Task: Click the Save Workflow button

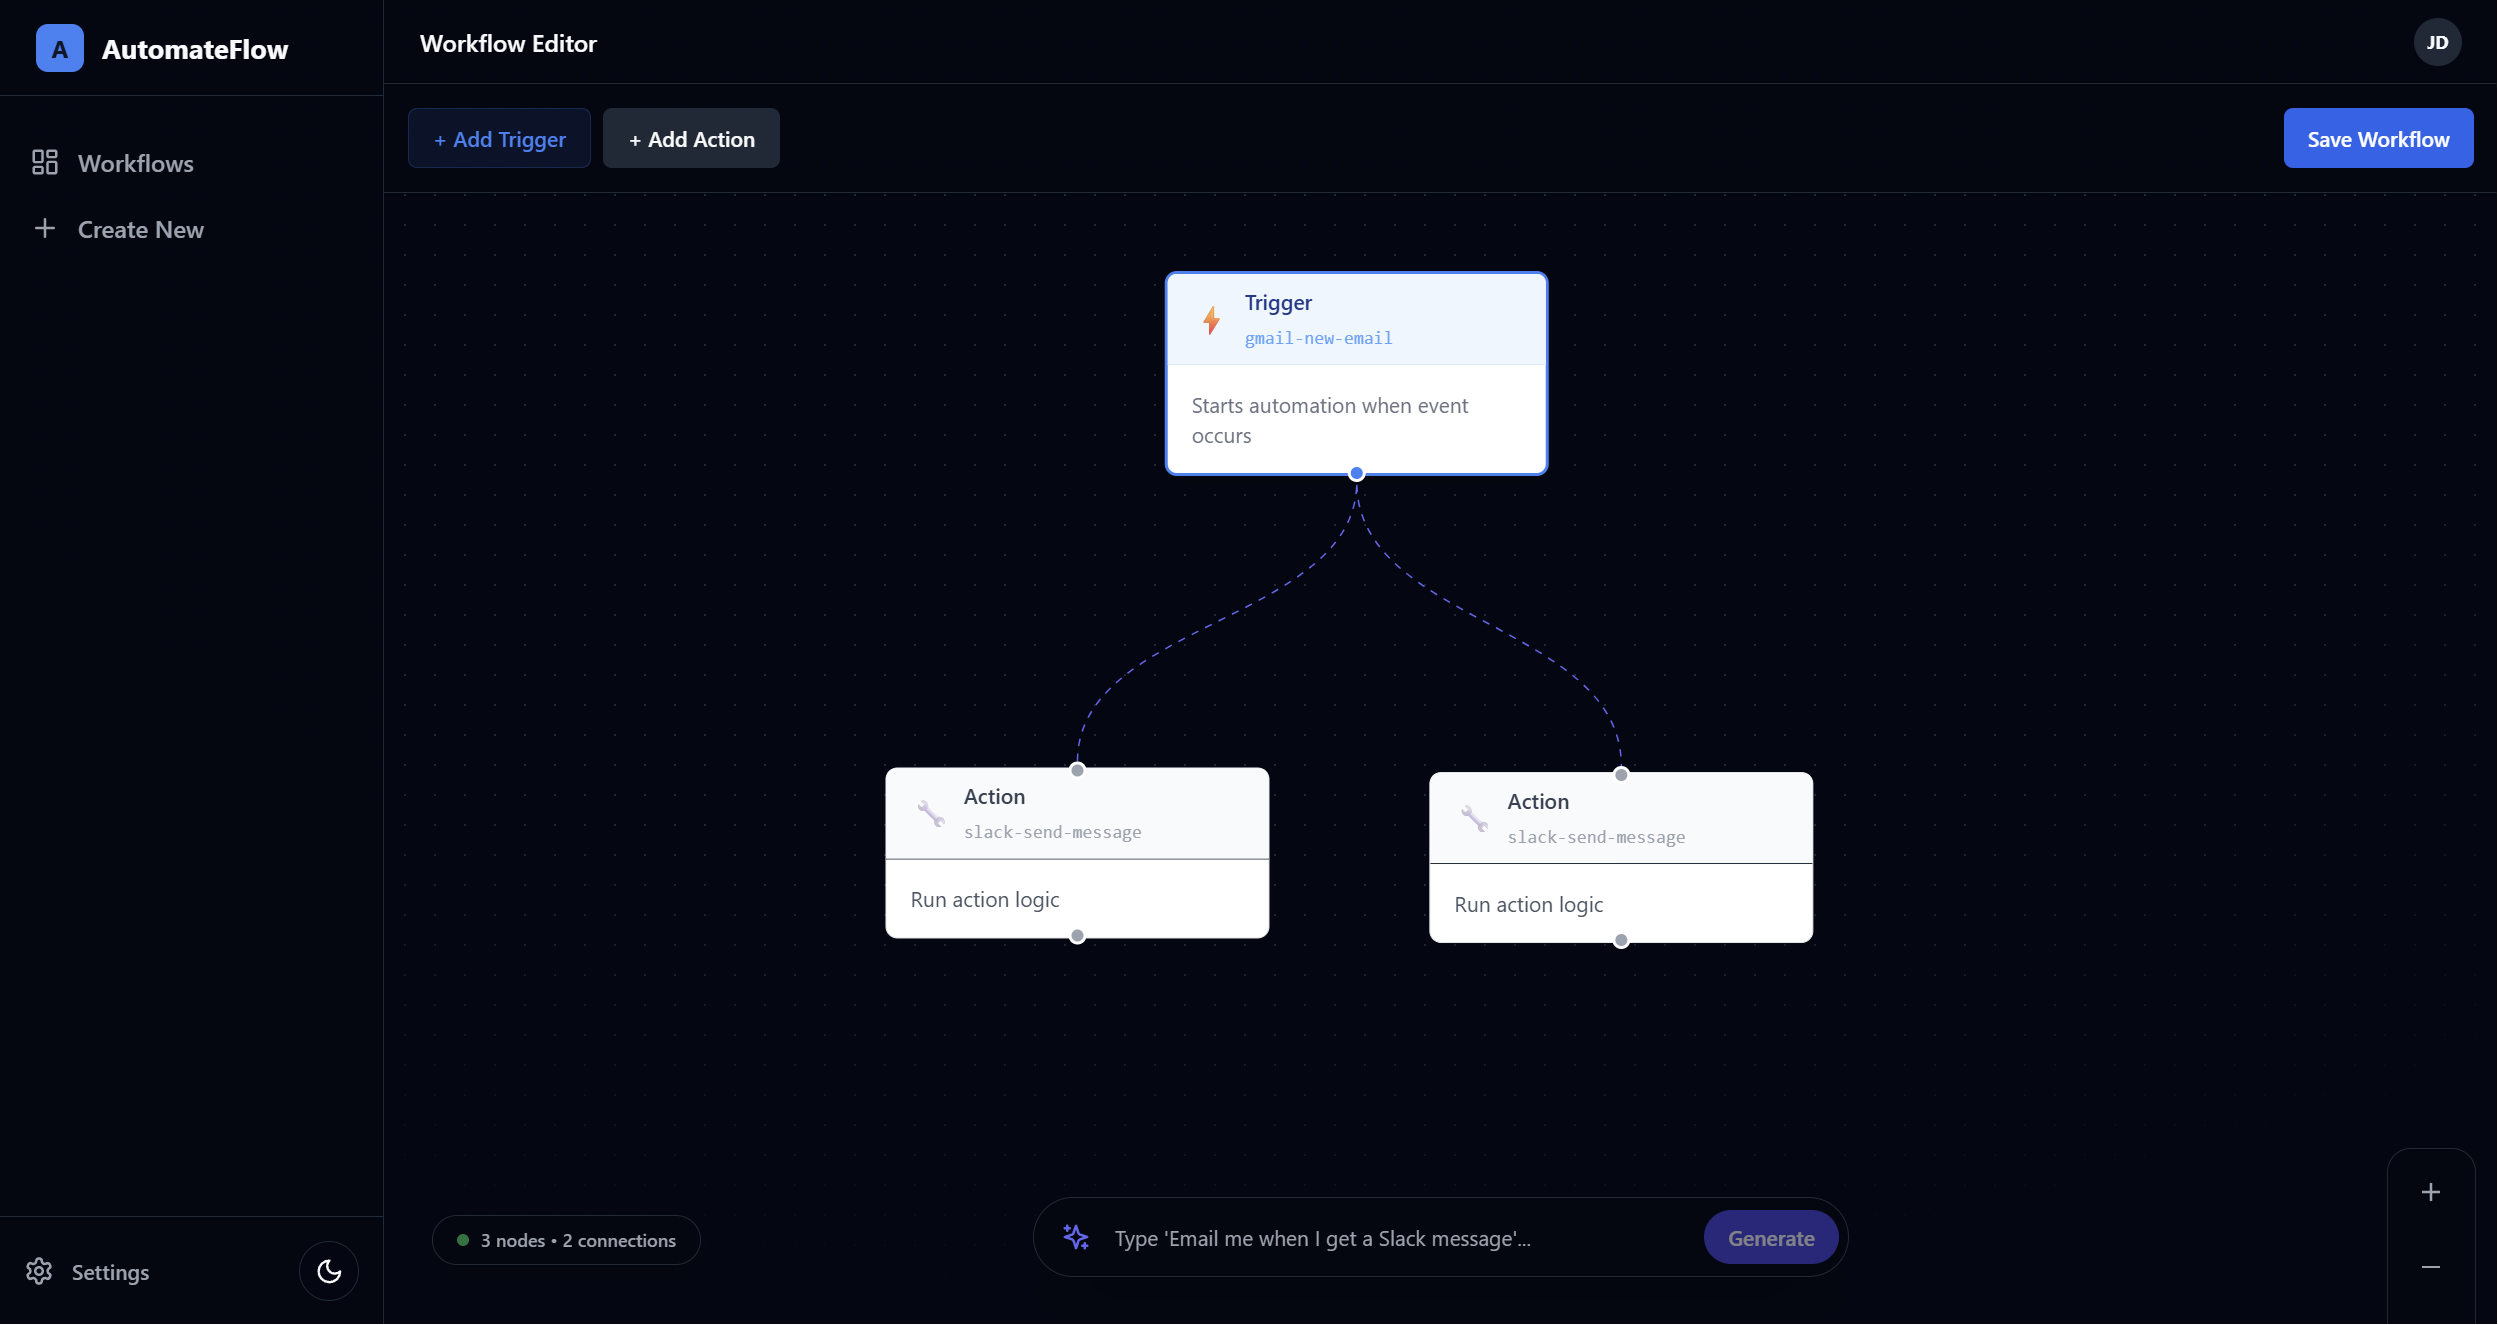Action: point(2377,138)
